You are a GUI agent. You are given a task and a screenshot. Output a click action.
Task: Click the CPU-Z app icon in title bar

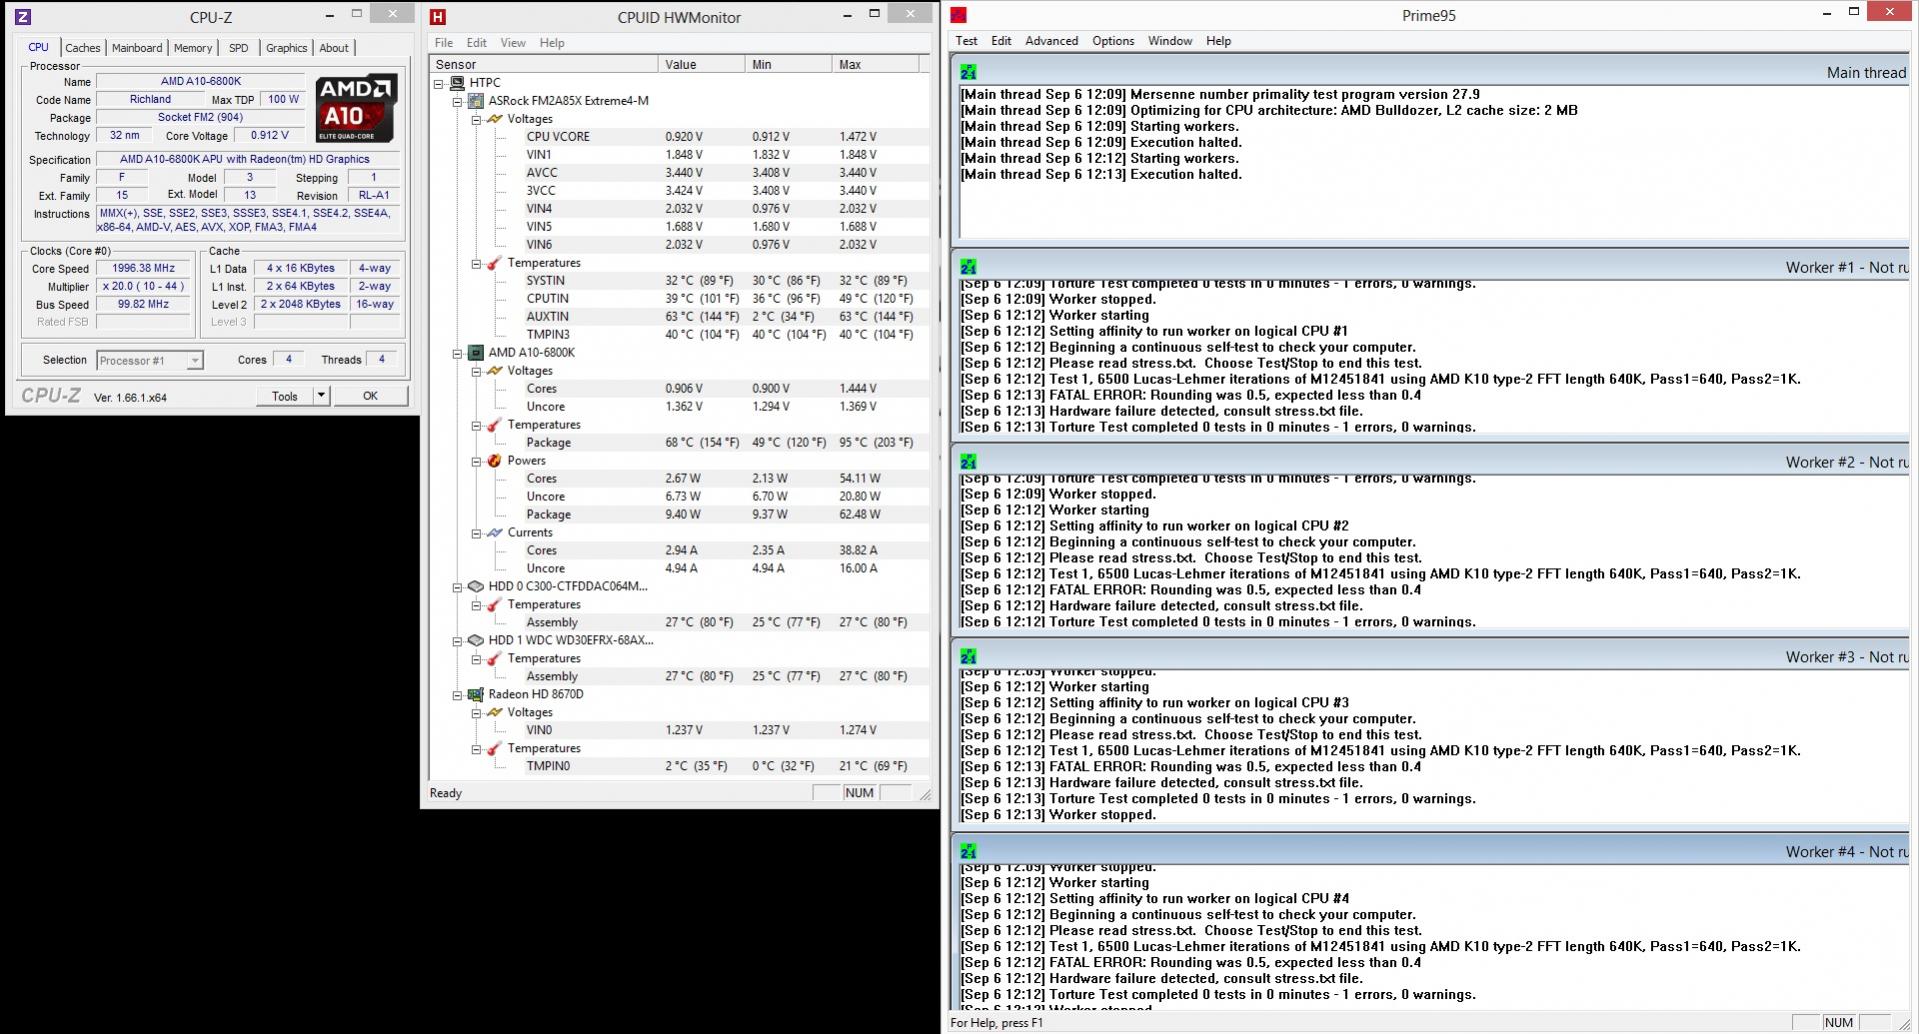pyautogui.click(x=24, y=17)
